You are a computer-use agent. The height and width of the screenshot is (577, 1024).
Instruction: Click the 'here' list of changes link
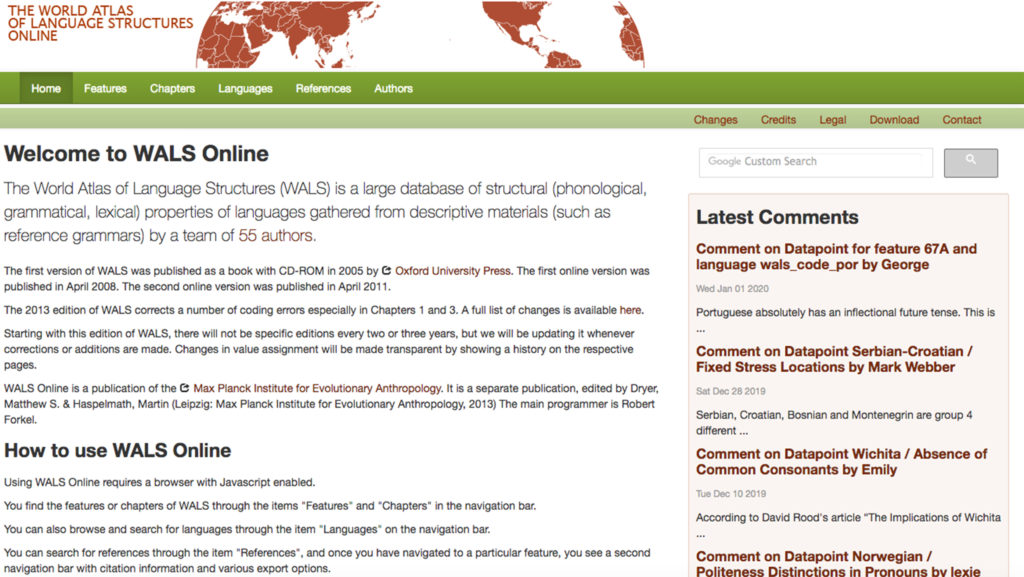point(630,310)
